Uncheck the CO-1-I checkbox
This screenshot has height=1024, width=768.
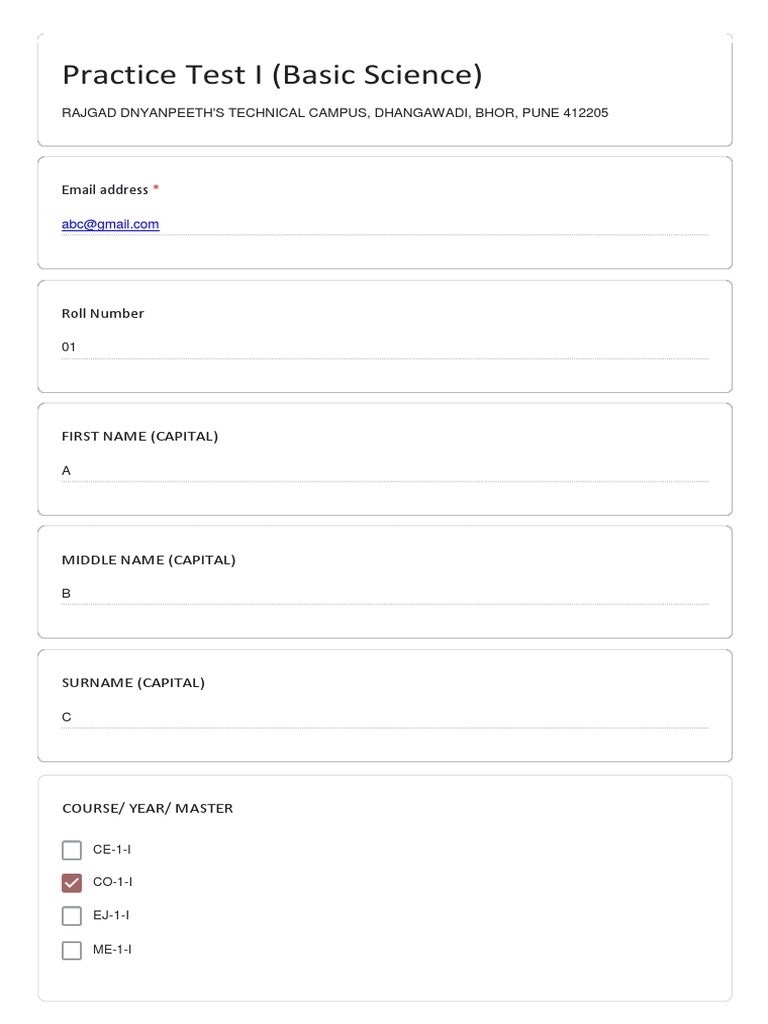tap(71, 883)
